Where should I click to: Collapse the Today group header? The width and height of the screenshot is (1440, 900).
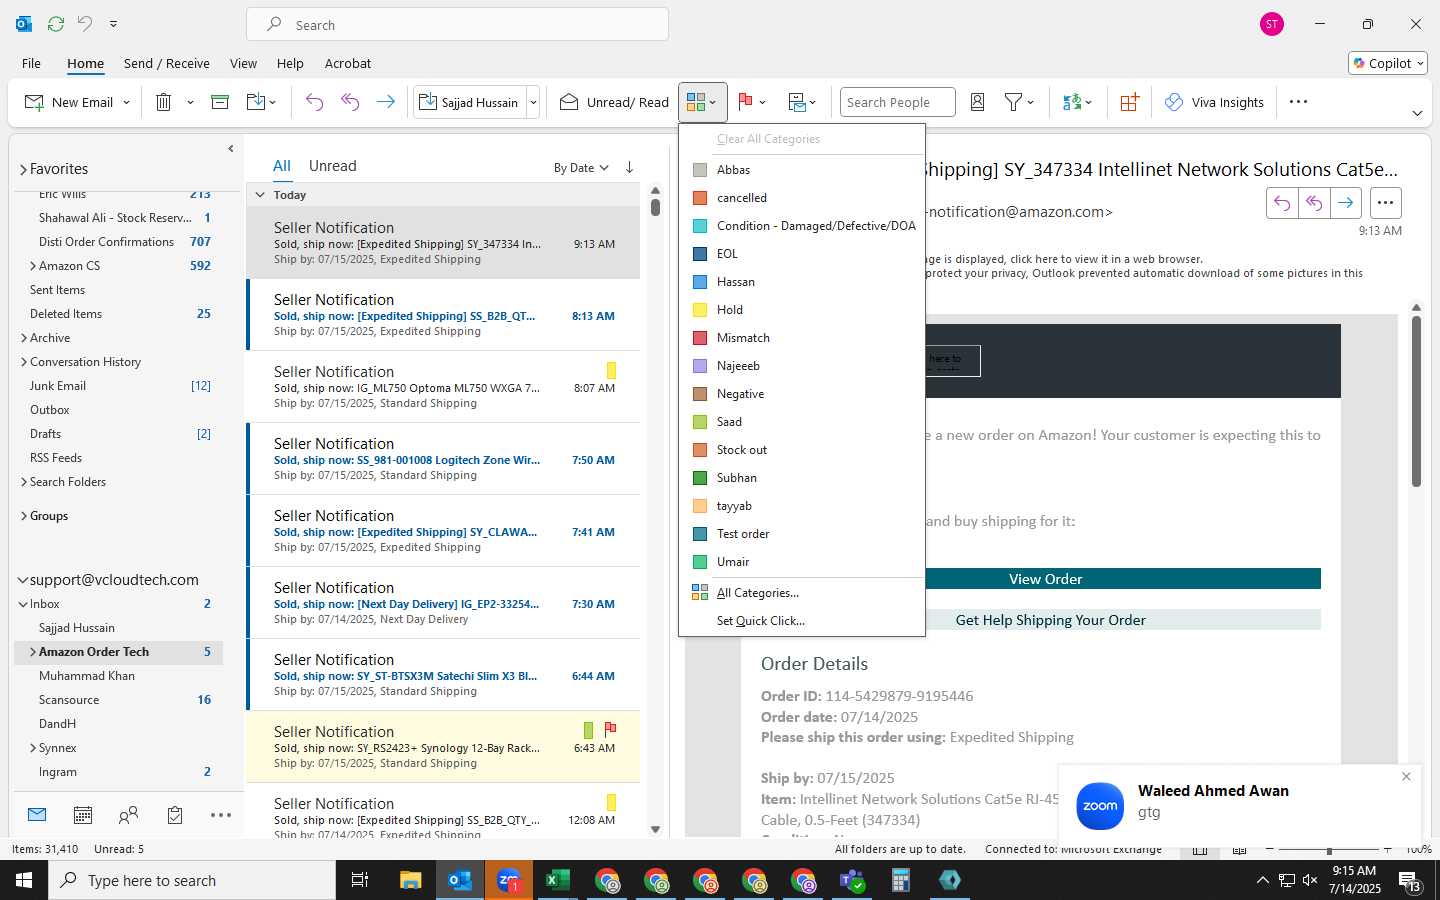point(260,195)
